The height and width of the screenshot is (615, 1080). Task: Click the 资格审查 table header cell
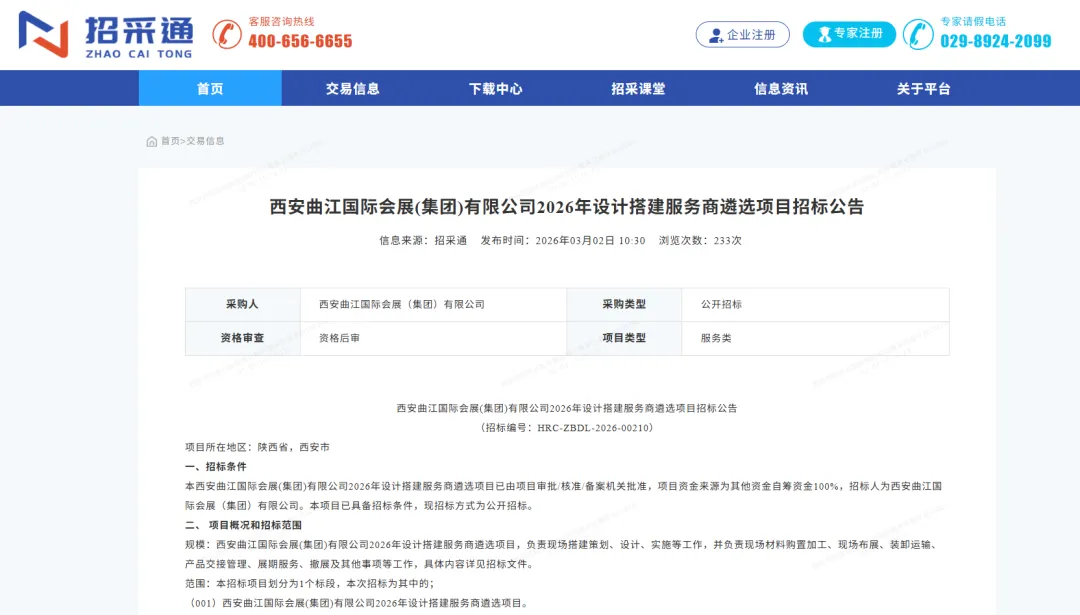(242, 338)
